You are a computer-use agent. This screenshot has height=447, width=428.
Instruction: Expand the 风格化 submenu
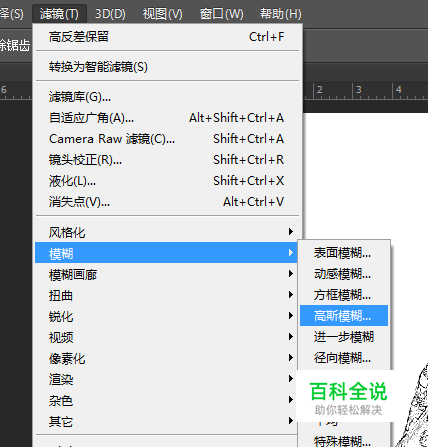click(x=166, y=232)
